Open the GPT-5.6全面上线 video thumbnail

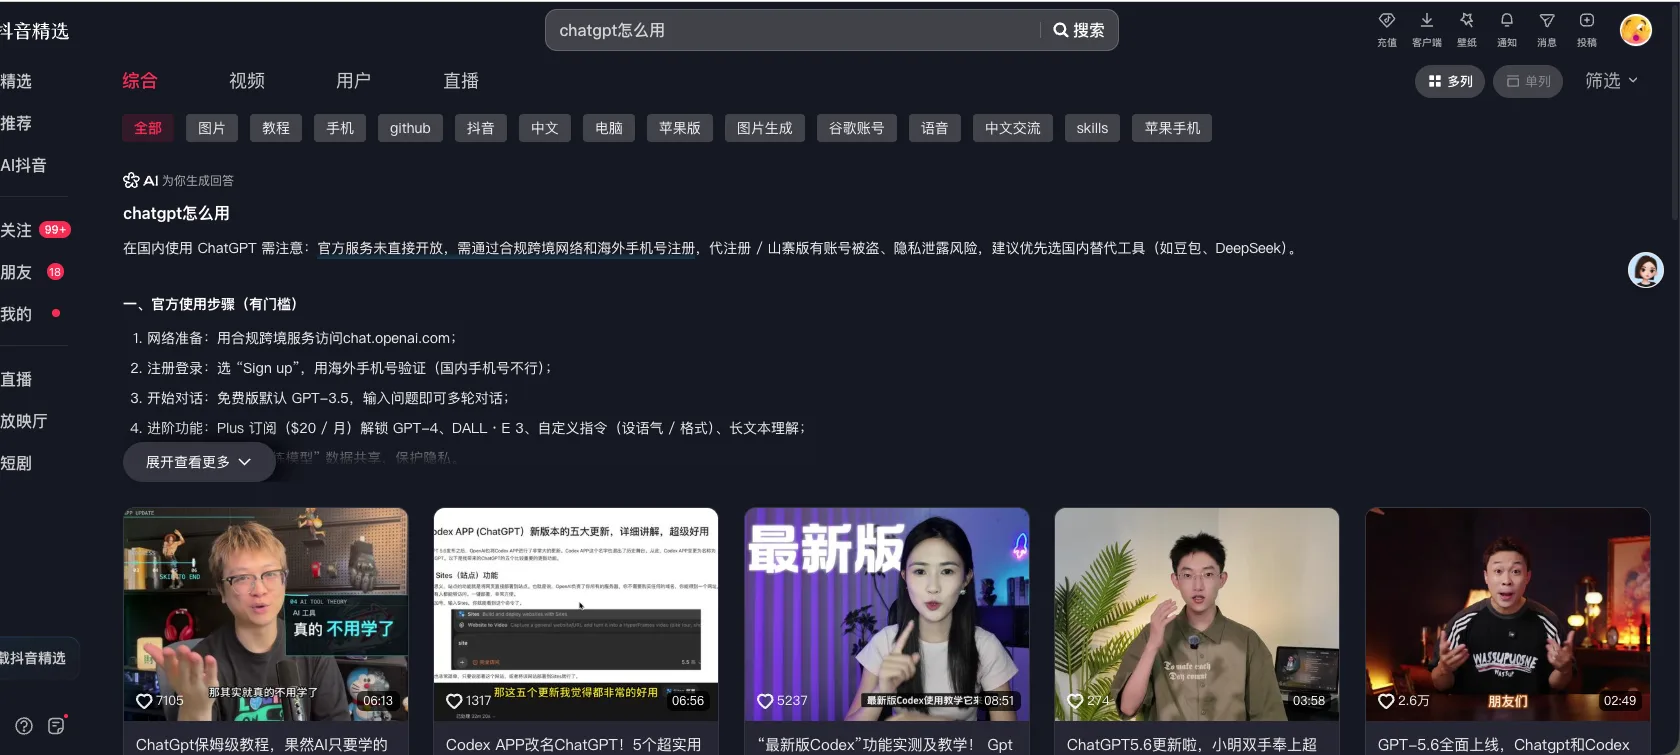[1508, 614]
